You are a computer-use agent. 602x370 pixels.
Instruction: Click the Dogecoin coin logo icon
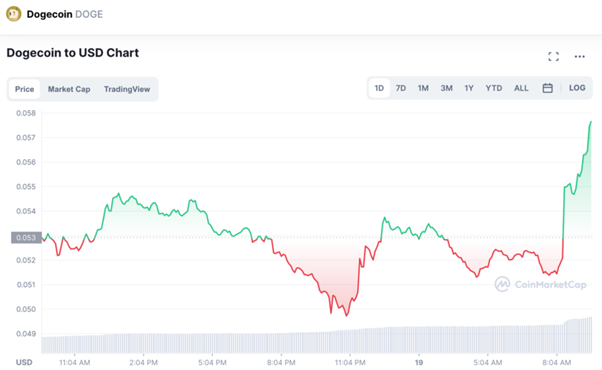[13, 14]
